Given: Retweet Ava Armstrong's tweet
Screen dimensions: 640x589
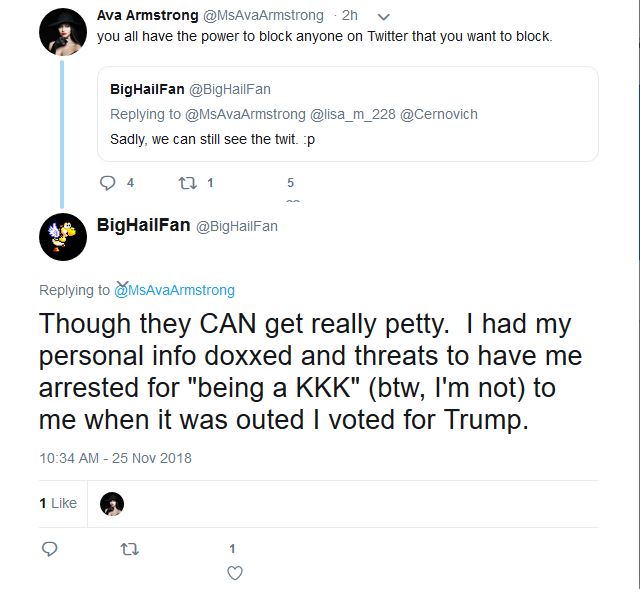Looking at the screenshot, I should [187, 183].
